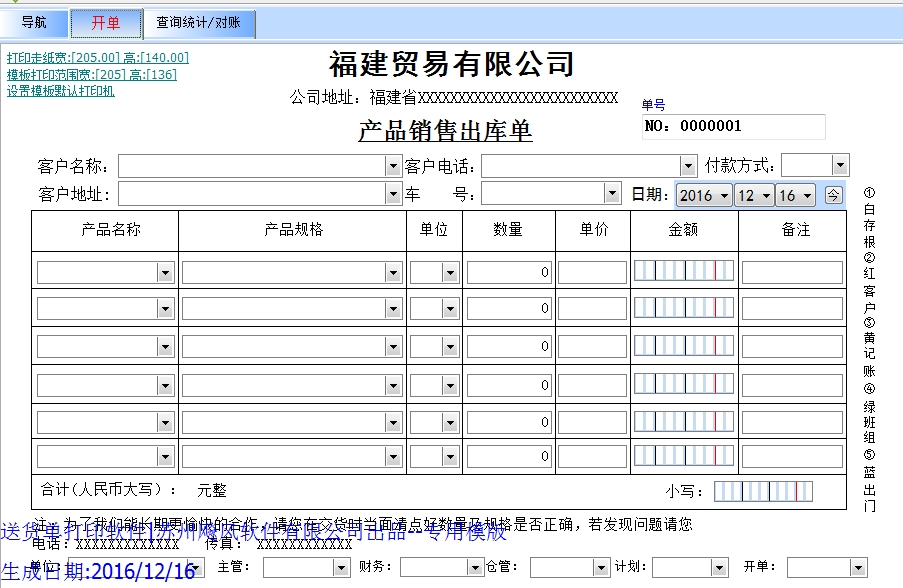The width and height of the screenshot is (903, 588).
Task: Expand the 主管 dropdown
Action: (341, 568)
